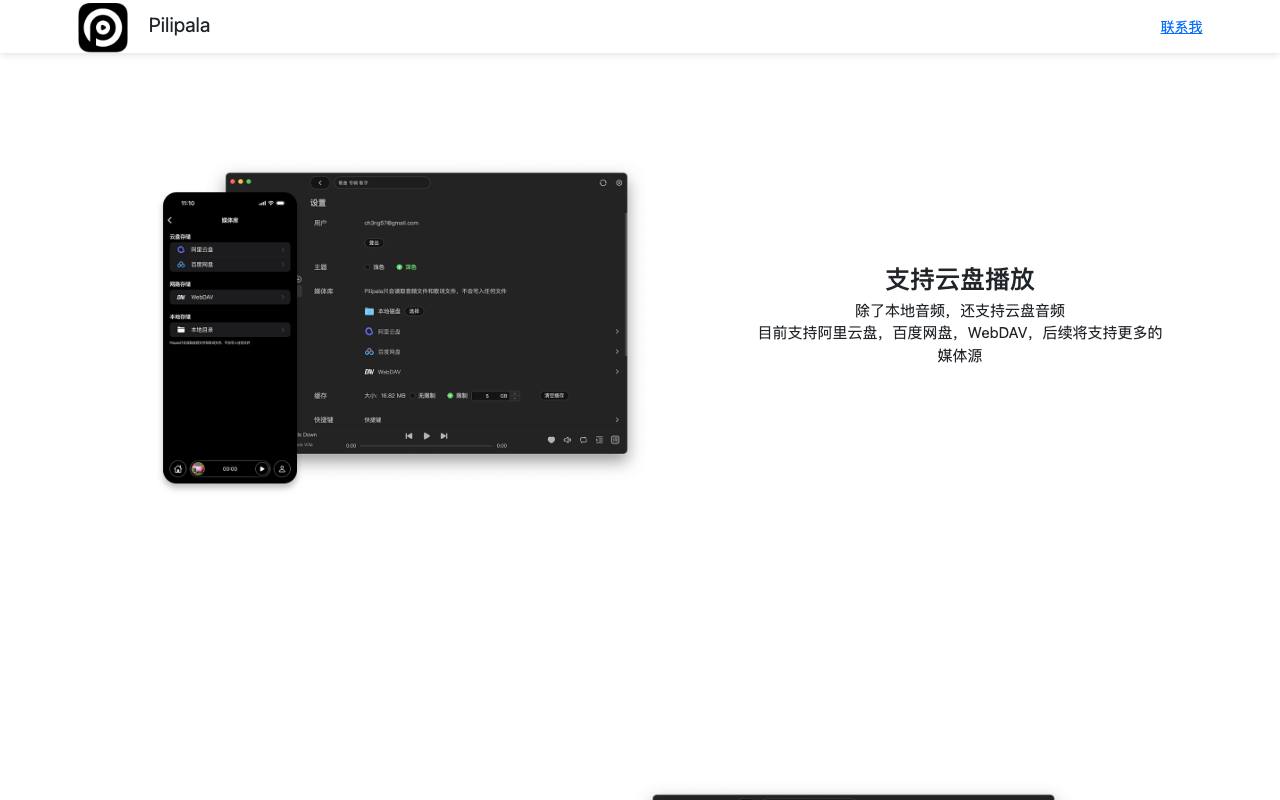Click the blue local disk folder icon

[369, 311]
